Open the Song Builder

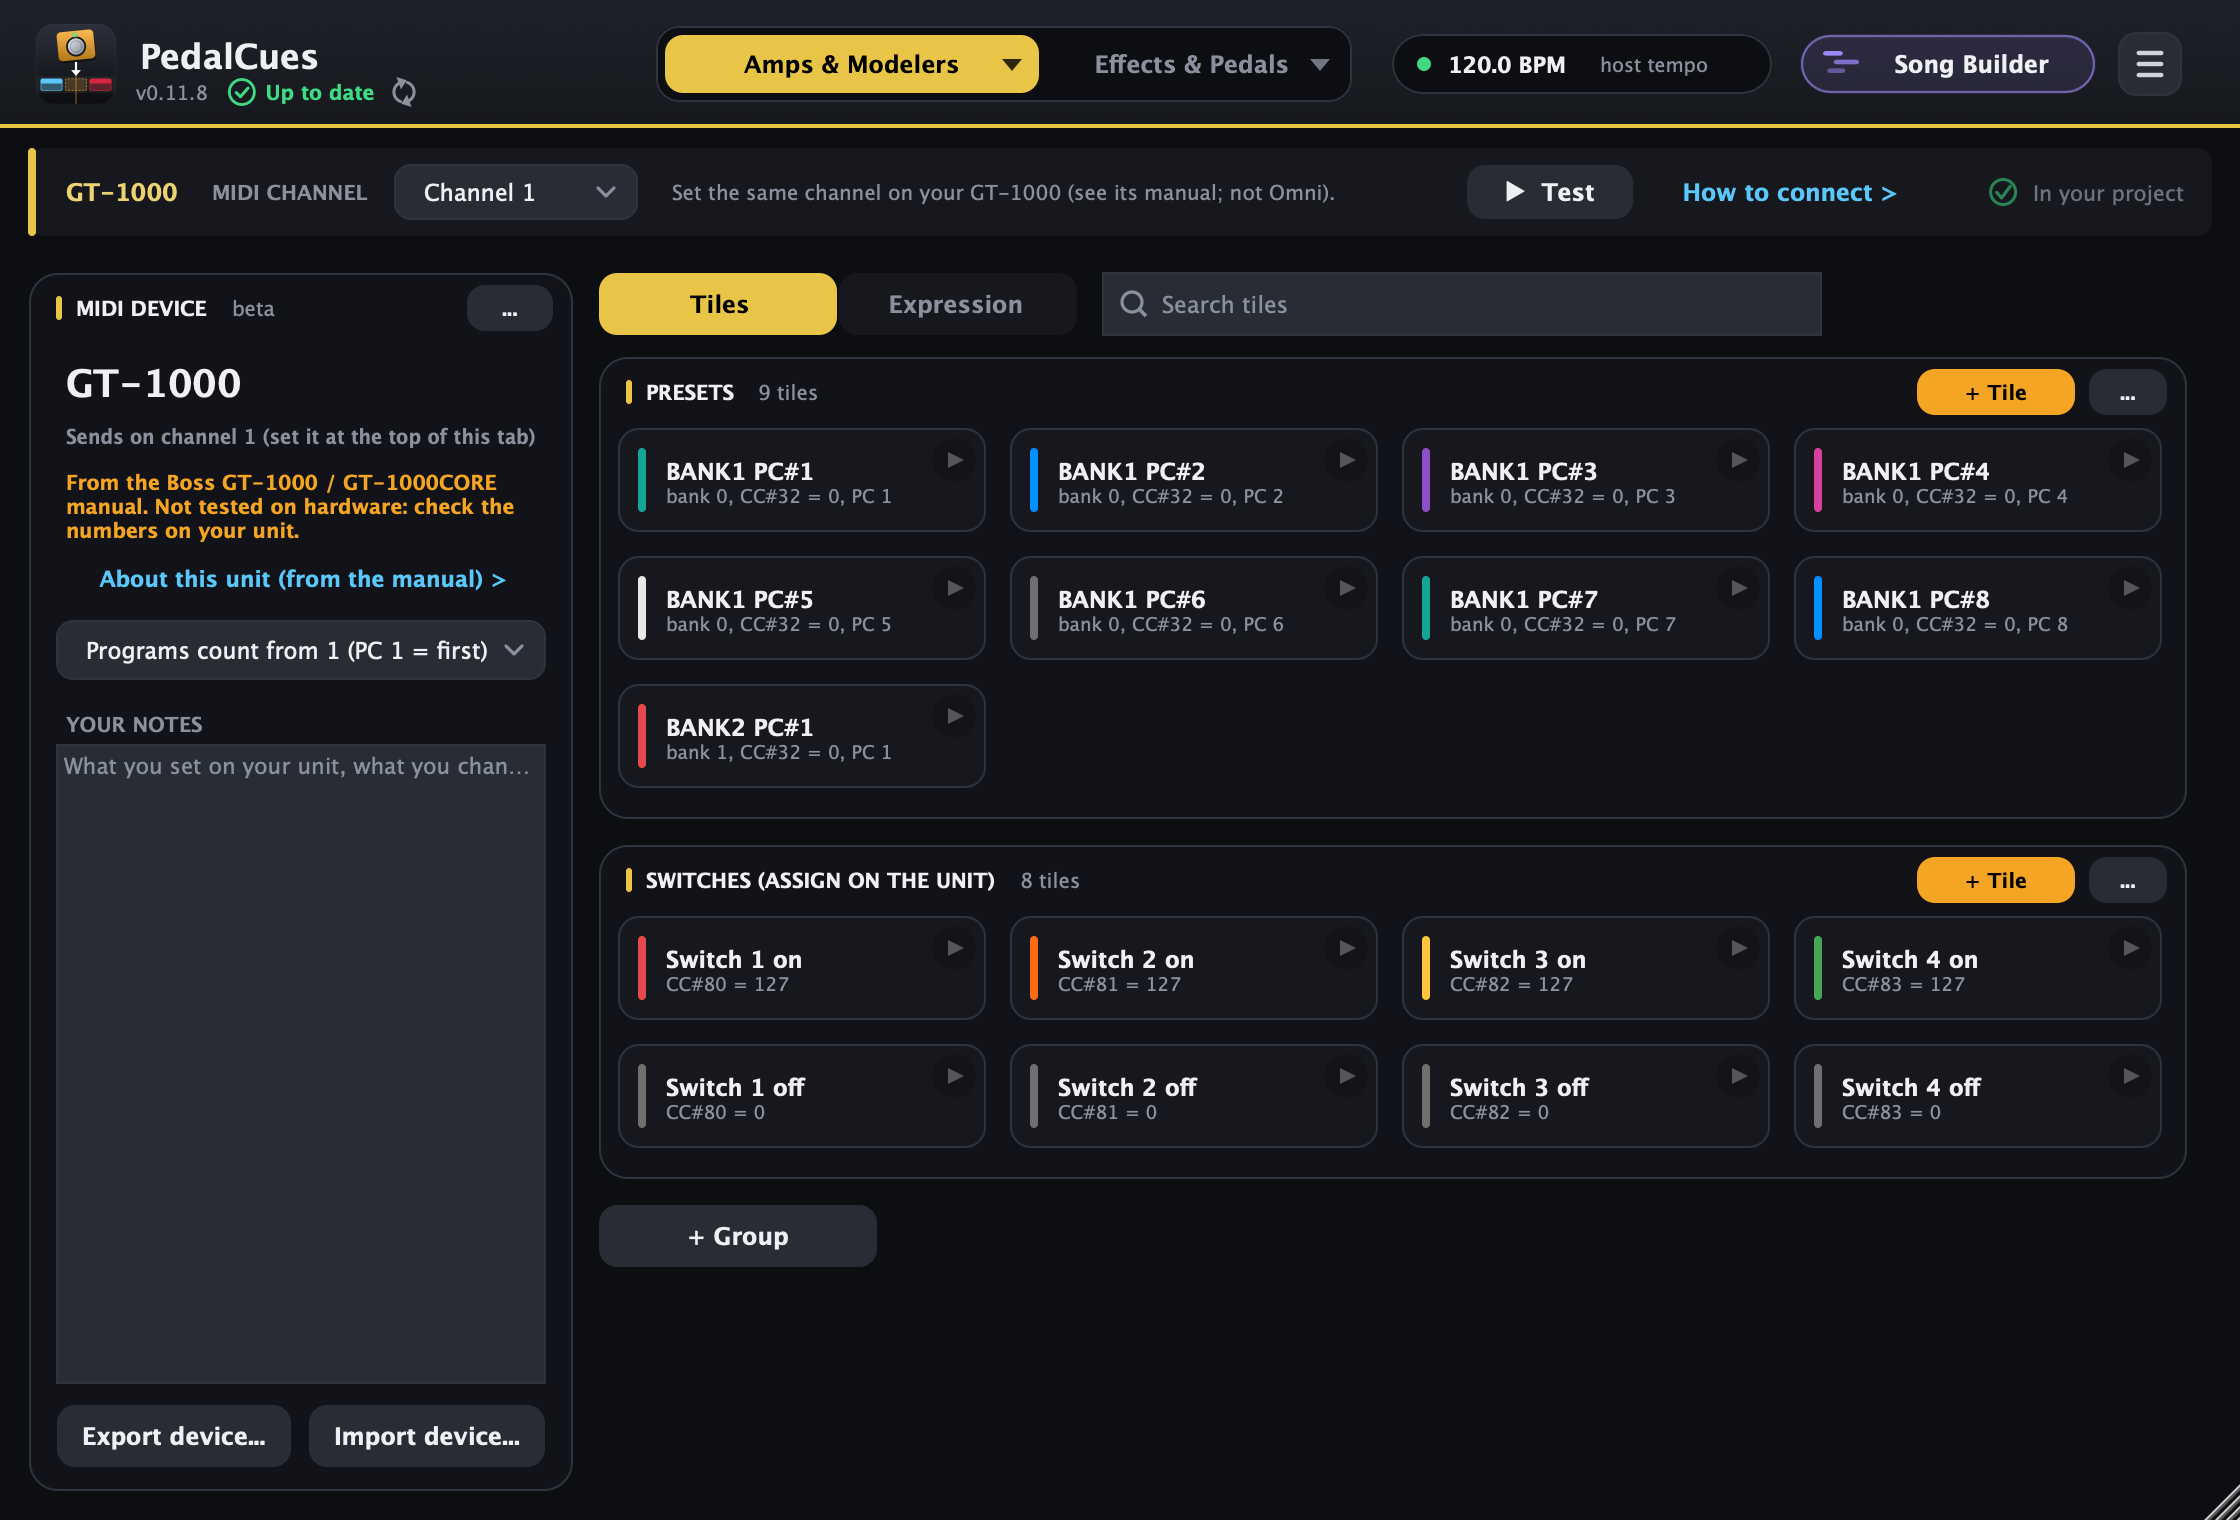1947,65
